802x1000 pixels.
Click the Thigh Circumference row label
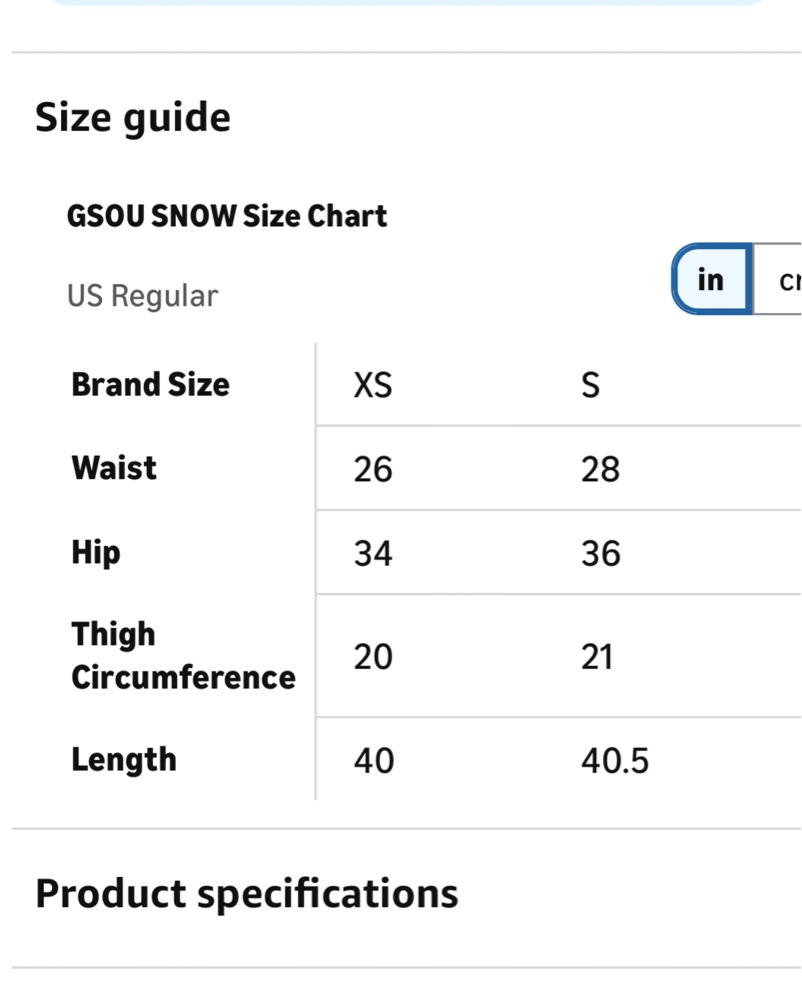(184, 656)
